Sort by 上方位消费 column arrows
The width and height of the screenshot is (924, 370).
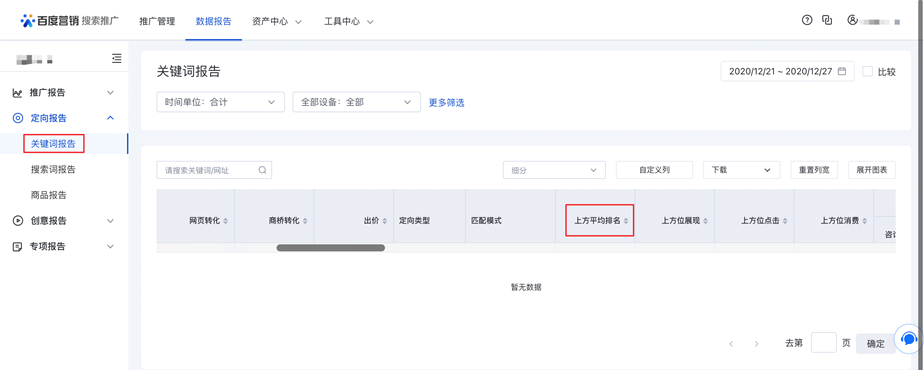(864, 221)
